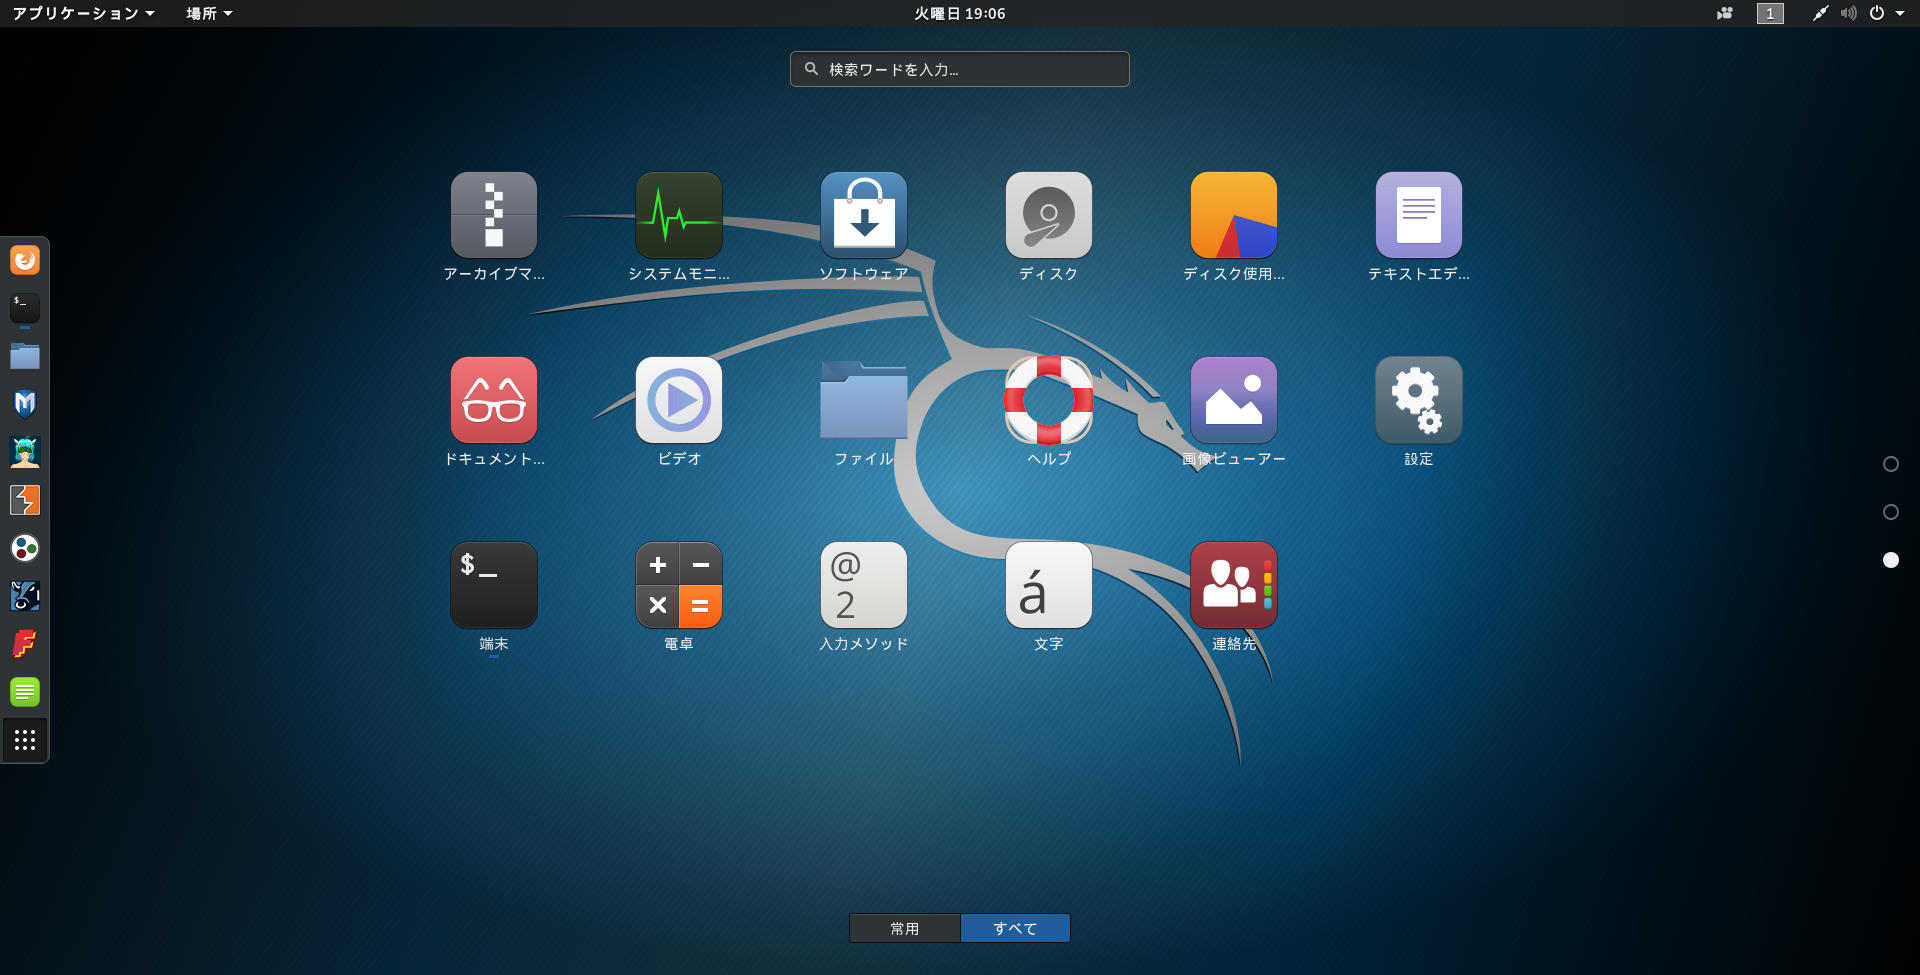Open the Applications (アプリケーション) menu
The height and width of the screenshot is (975, 1920).
click(84, 13)
